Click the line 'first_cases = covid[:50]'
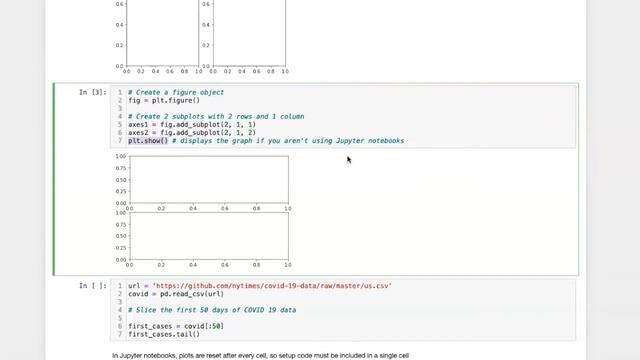The height and width of the screenshot is (360, 640). 176,326
